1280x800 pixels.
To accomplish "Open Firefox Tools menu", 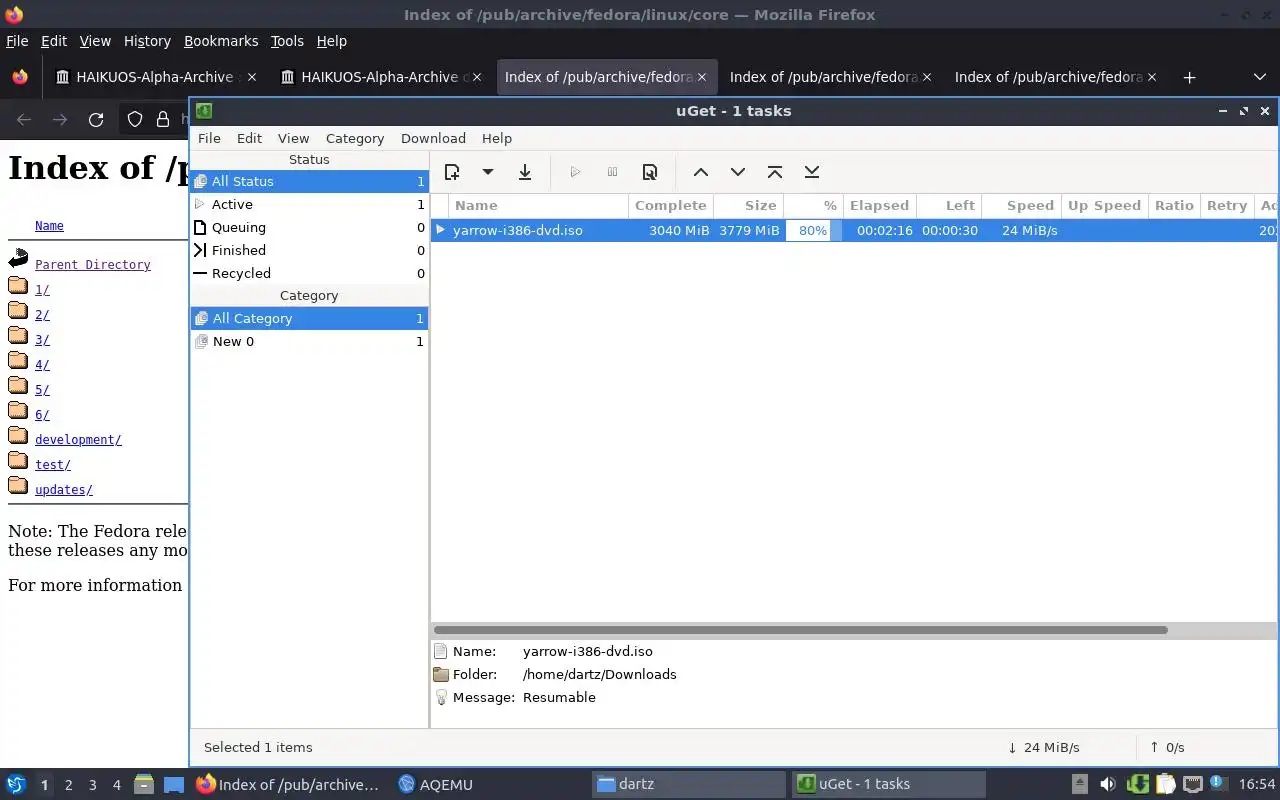I will (287, 41).
